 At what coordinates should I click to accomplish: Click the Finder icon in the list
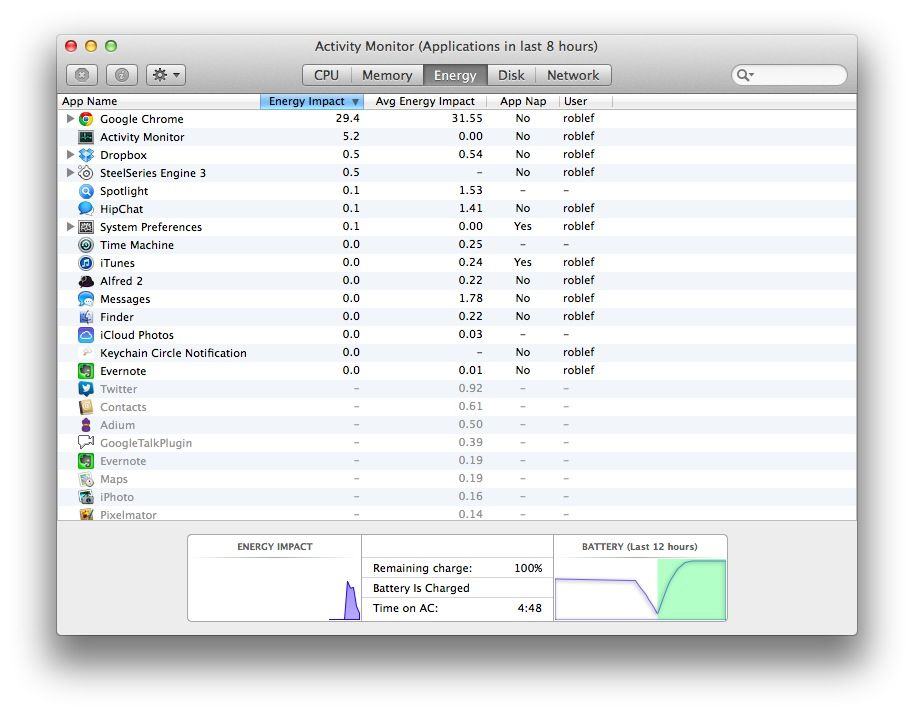coord(86,316)
